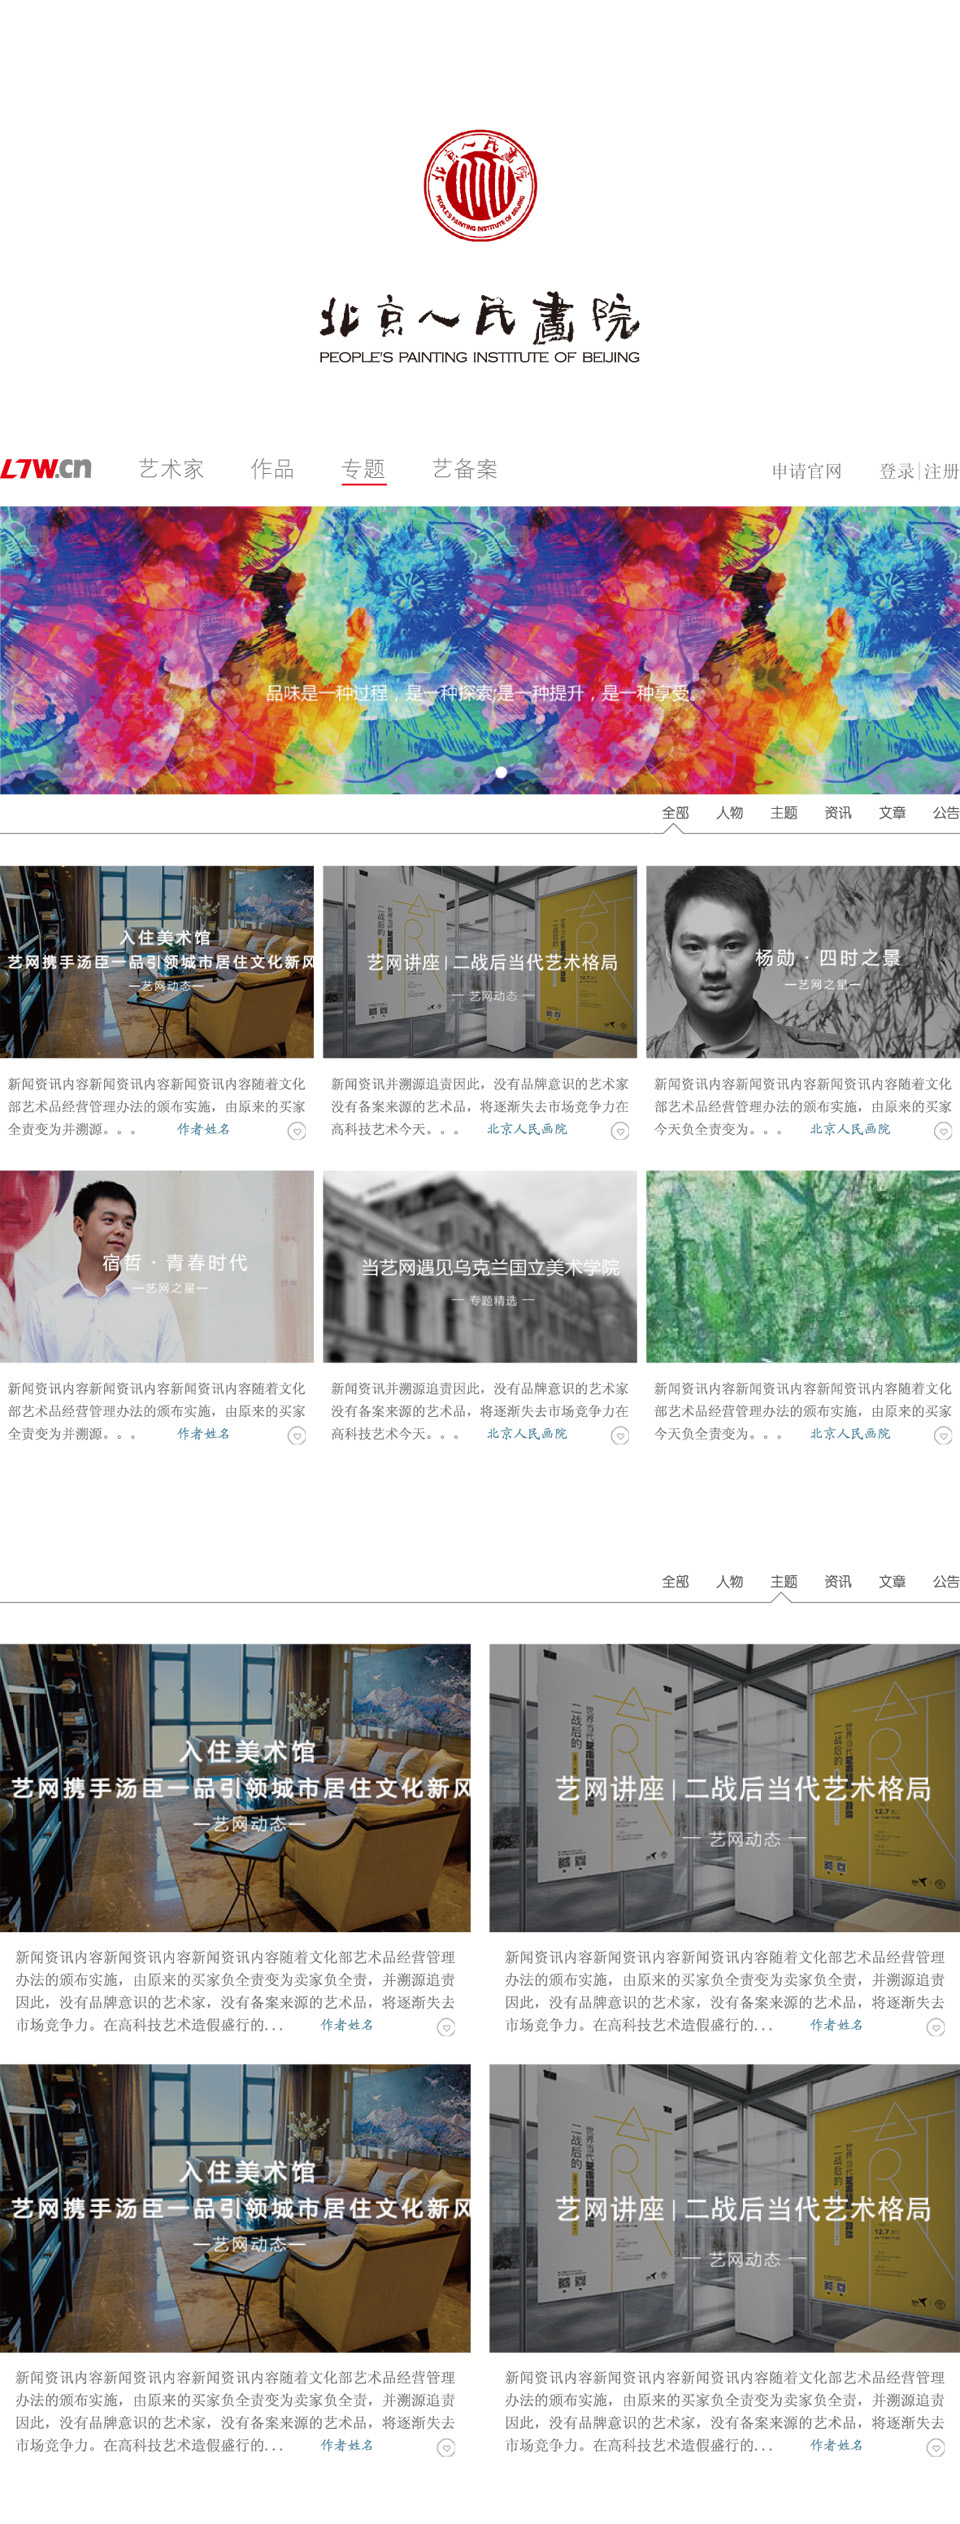Click the 注册 register link
Image resolution: width=960 pixels, height=2524 pixels.
[x=941, y=471]
